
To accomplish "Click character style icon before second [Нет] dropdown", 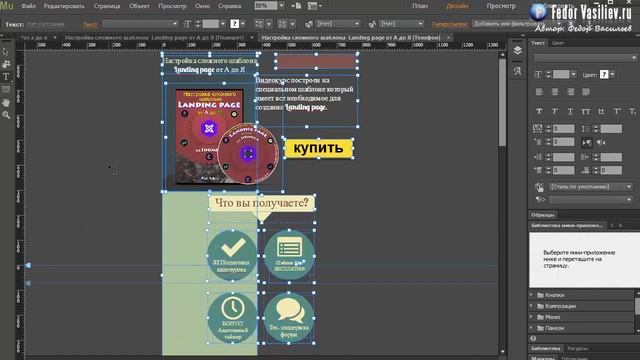I will tap(372, 24).
